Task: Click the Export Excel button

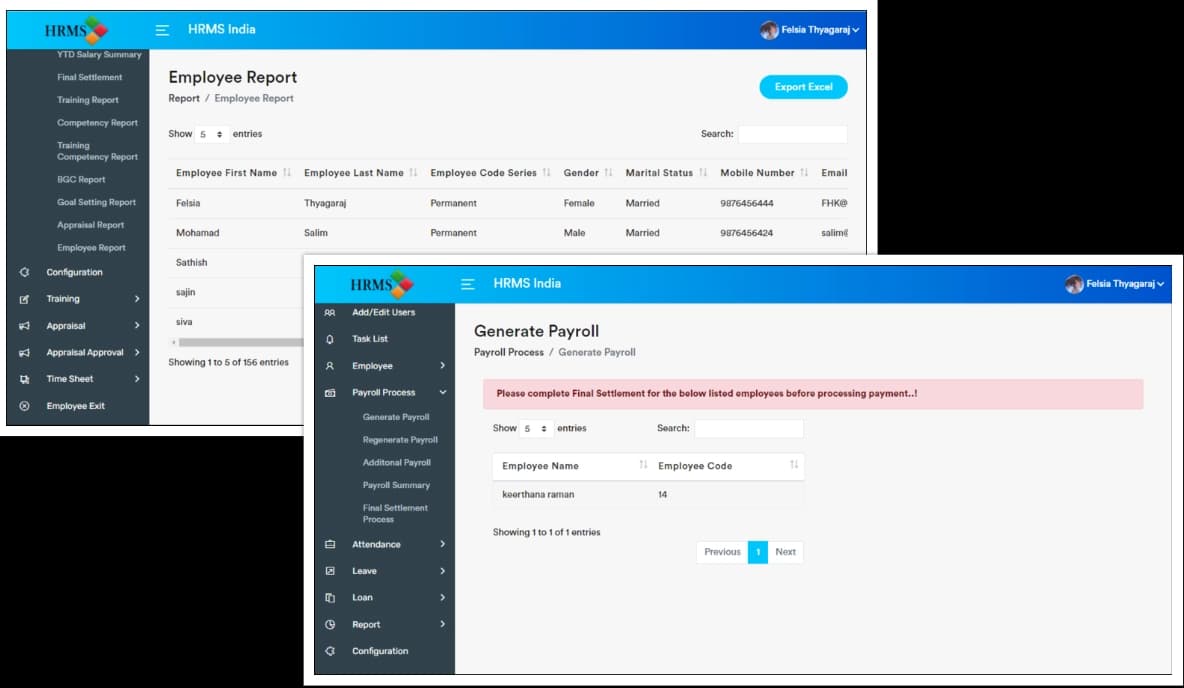Action: 803,87
